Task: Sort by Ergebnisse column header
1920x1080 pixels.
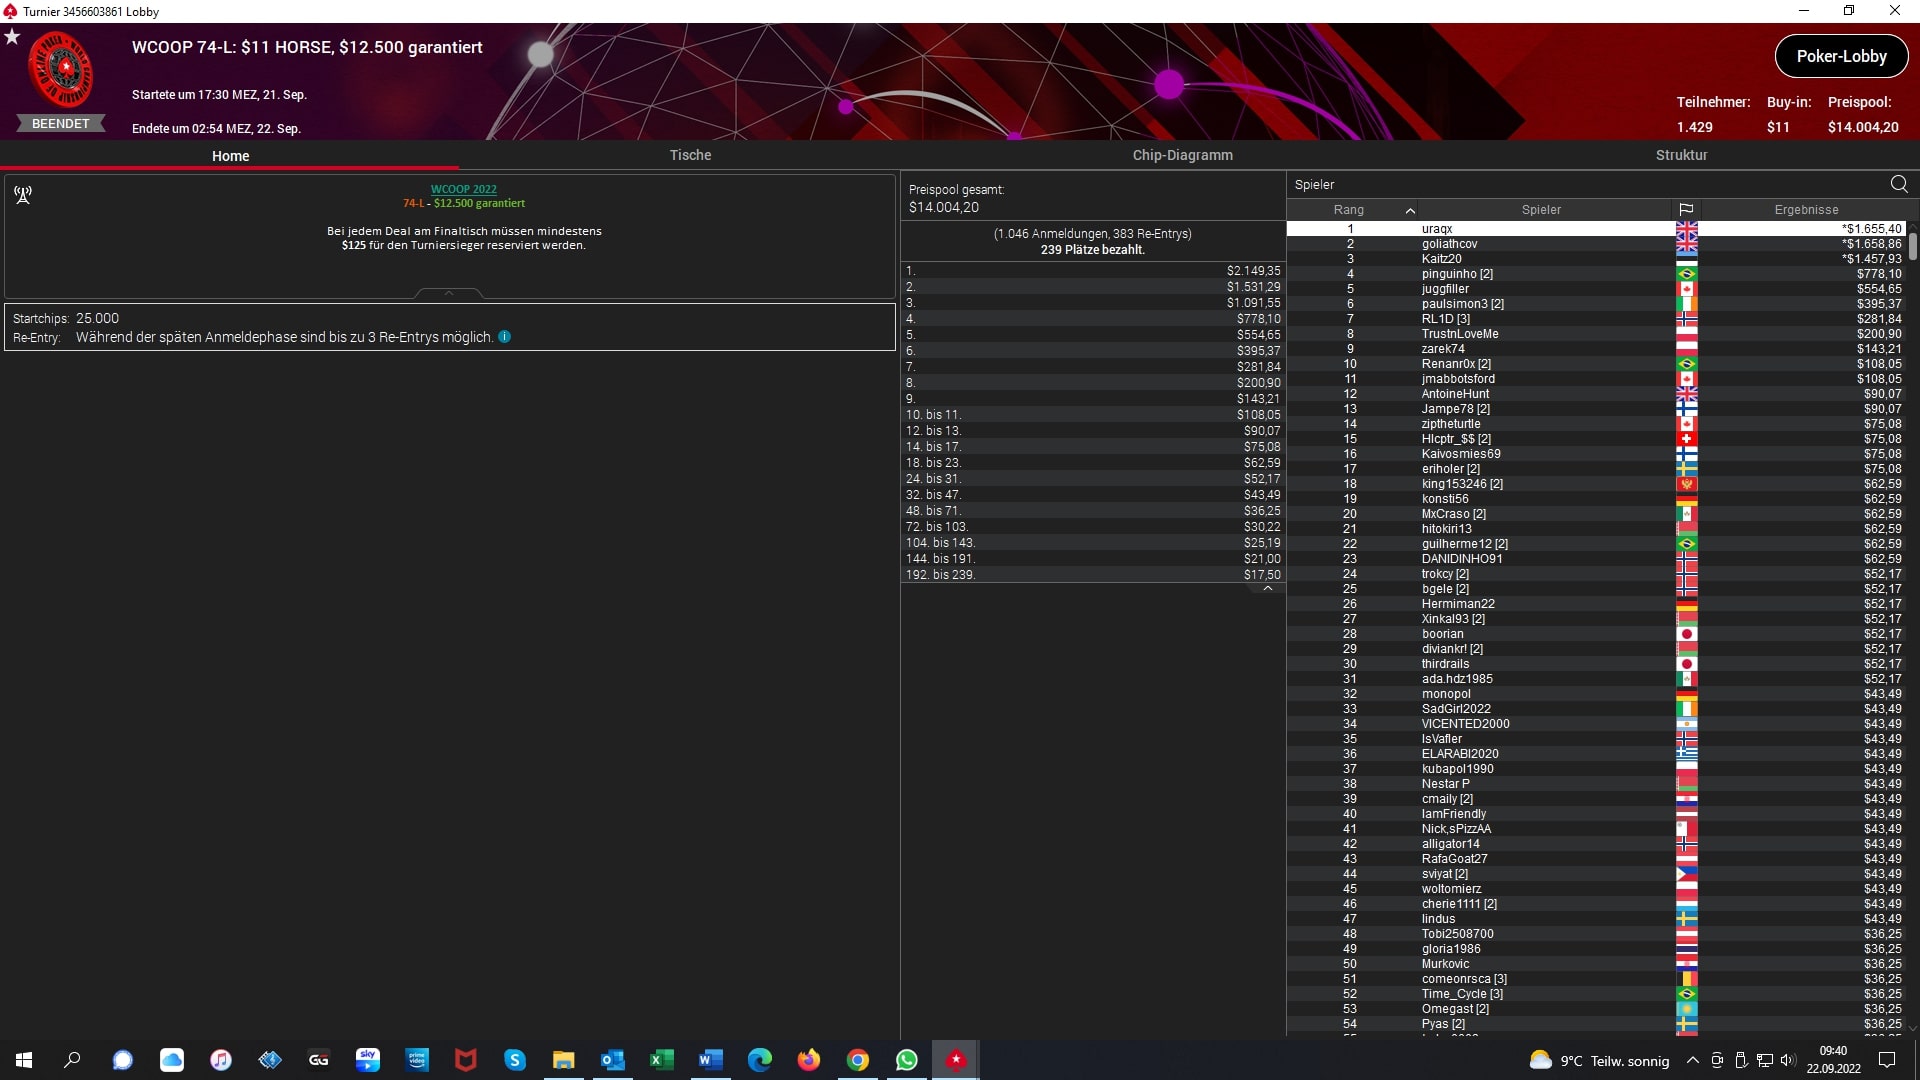Action: [x=1806, y=210]
